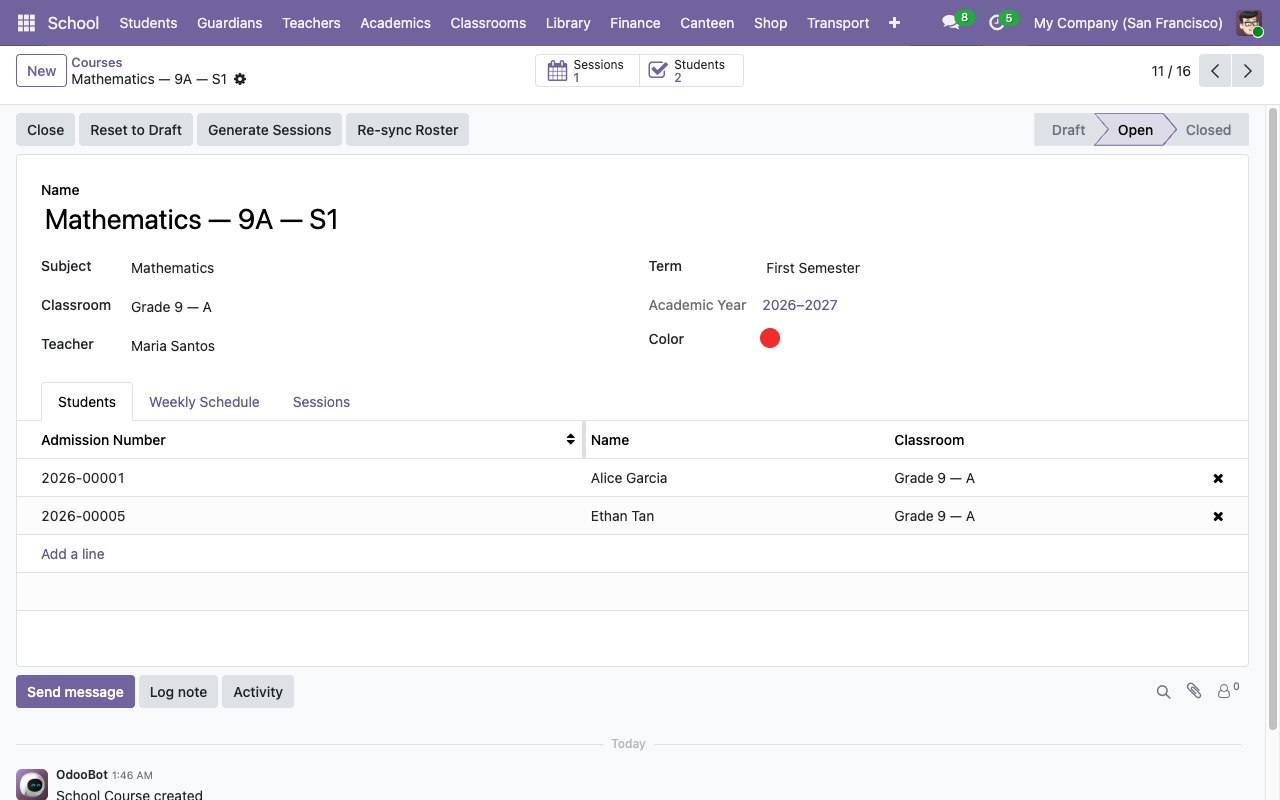Remove Ethan Tan row with X icon
This screenshot has width=1280, height=800.
[1218, 516]
